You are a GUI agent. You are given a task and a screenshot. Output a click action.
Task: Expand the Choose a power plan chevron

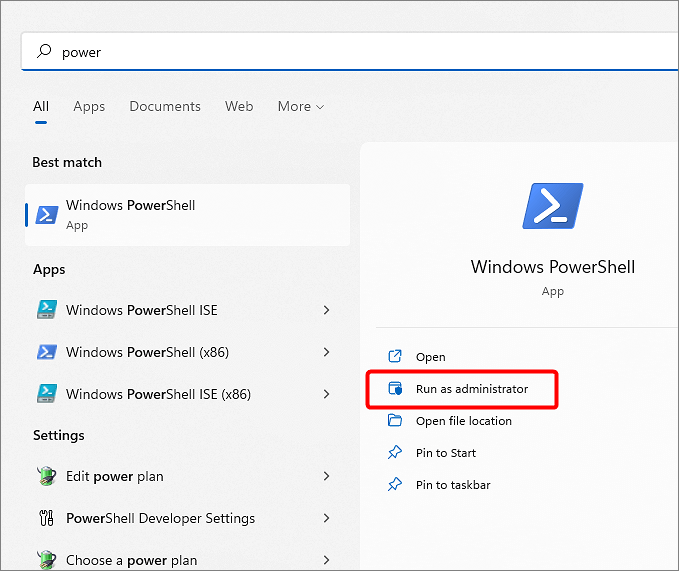click(x=327, y=560)
